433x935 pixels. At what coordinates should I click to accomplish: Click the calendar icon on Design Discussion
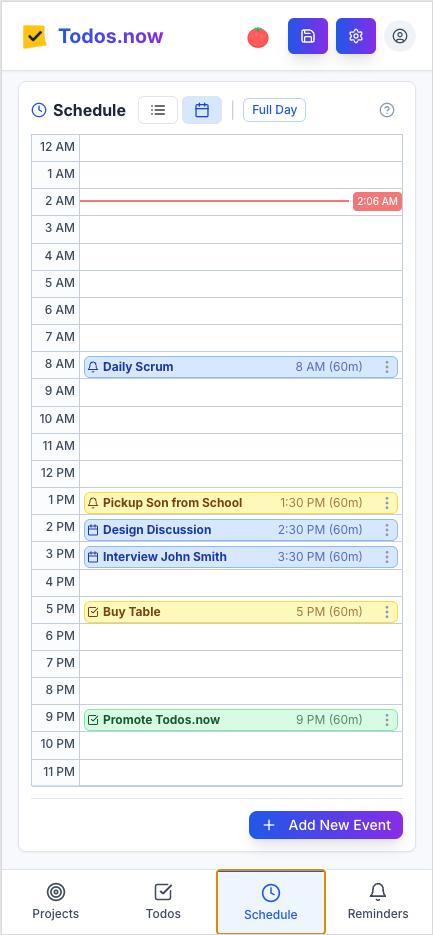pyautogui.click(x=93, y=530)
